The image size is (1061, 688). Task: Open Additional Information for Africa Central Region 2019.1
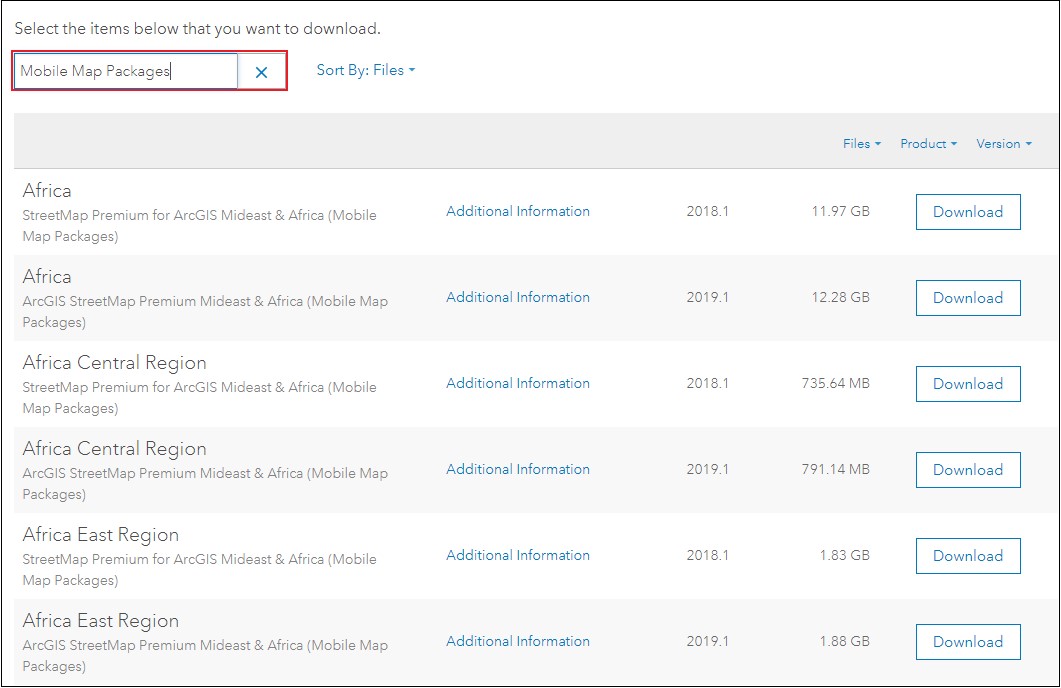(x=518, y=469)
